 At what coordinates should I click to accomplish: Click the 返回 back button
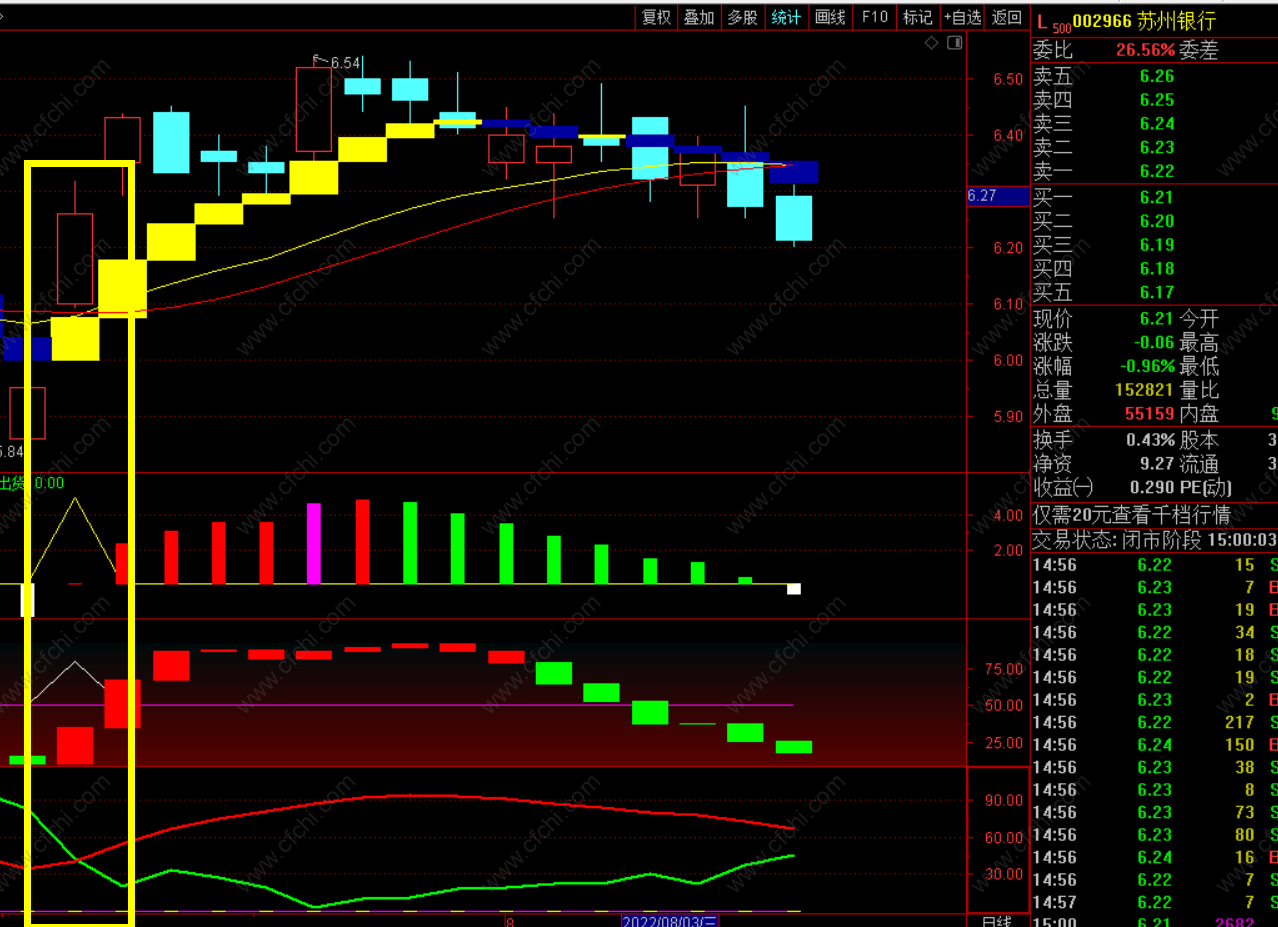[x=1007, y=16]
